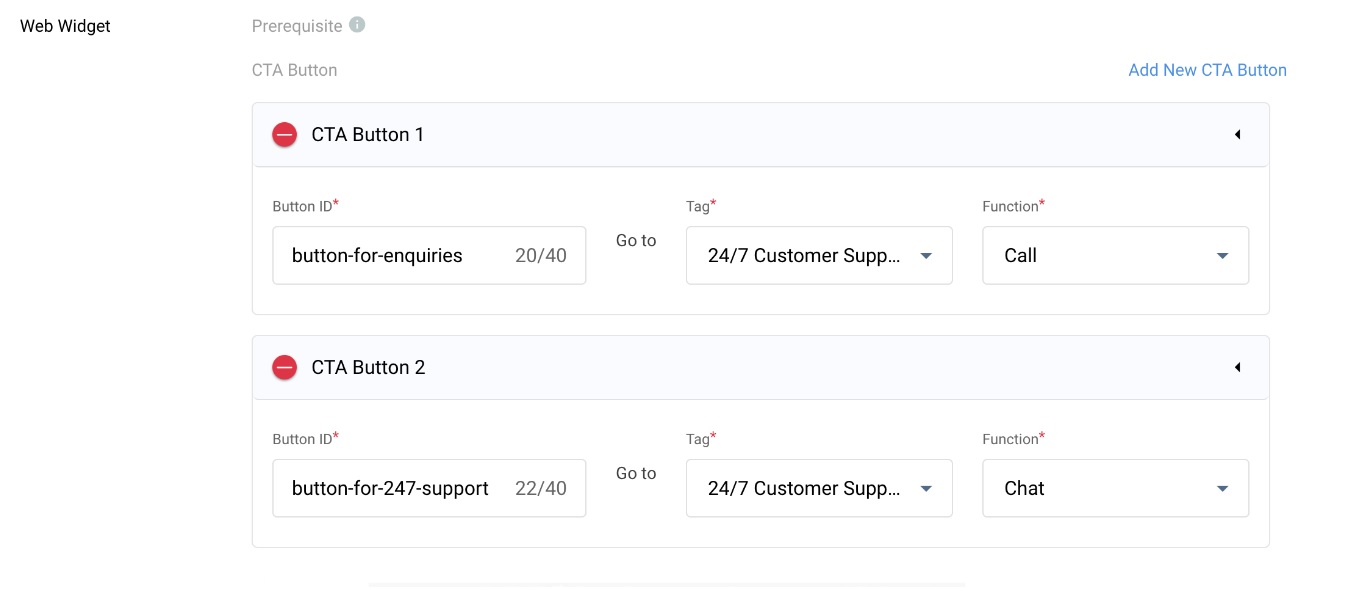Screen dimensions: 1353x594
Task: Select the Web Widget section label
Action: (65, 26)
